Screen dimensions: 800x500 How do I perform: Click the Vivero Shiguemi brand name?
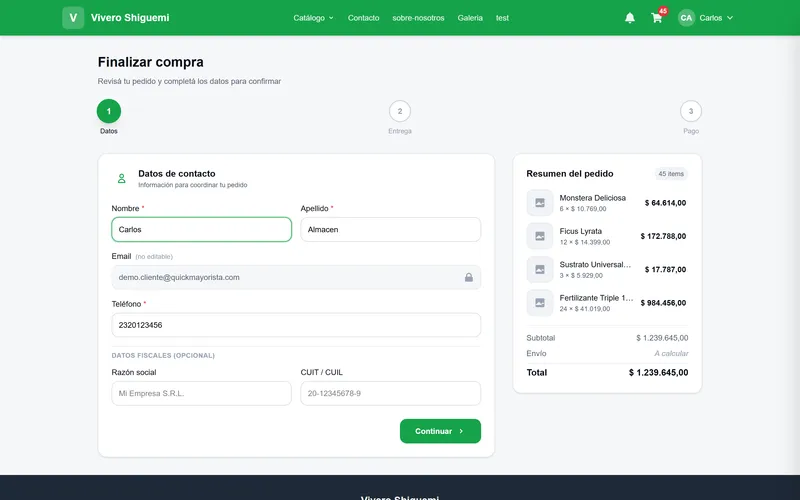click(x=130, y=18)
